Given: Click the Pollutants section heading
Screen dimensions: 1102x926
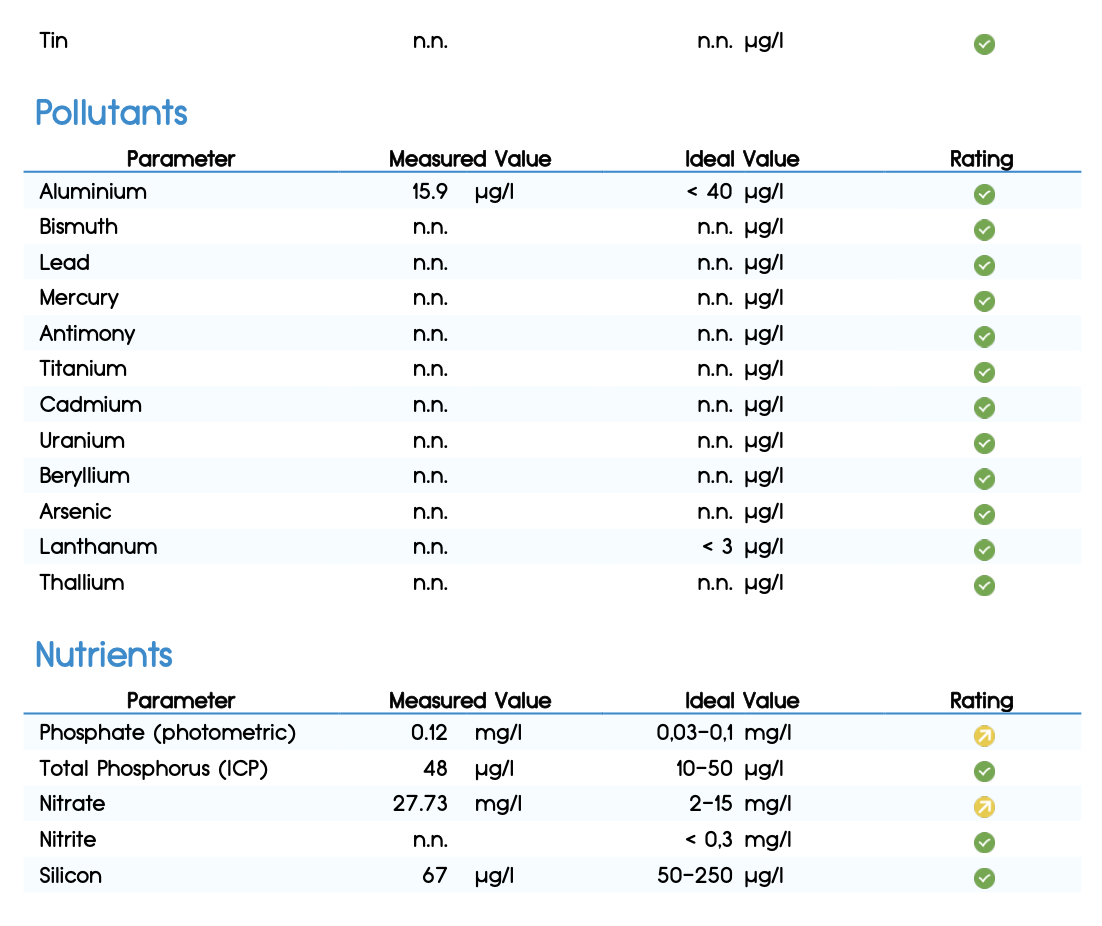Looking at the screenshot, I should tap(111, 112).
